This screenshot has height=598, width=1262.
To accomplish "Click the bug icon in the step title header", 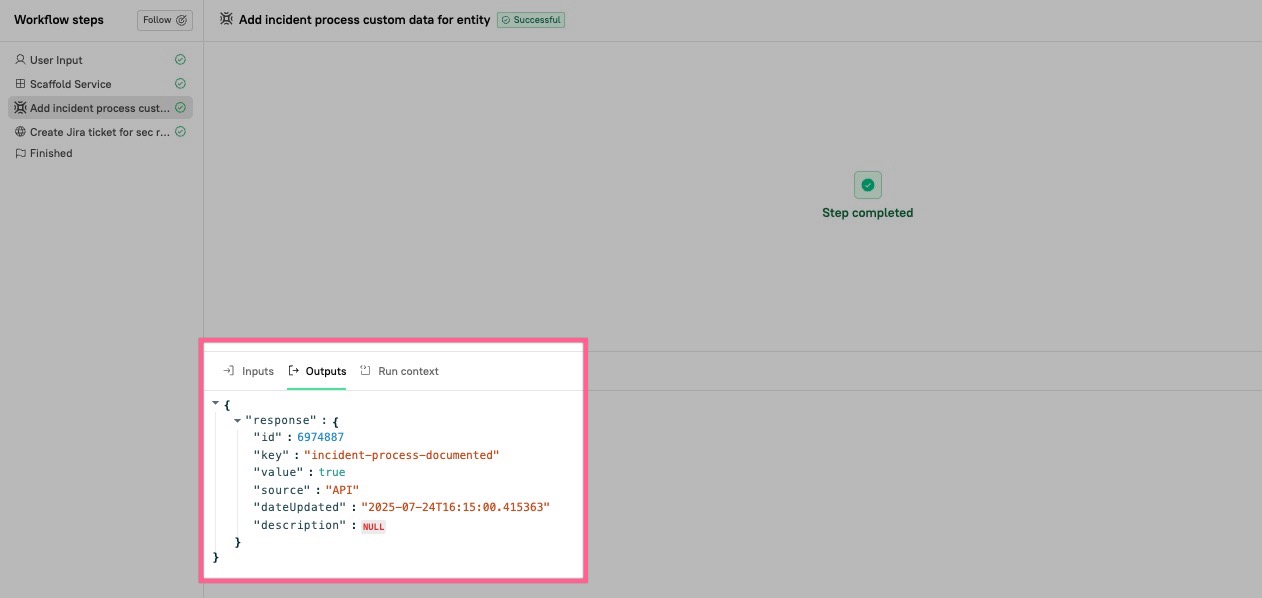I will coord(227,20).
